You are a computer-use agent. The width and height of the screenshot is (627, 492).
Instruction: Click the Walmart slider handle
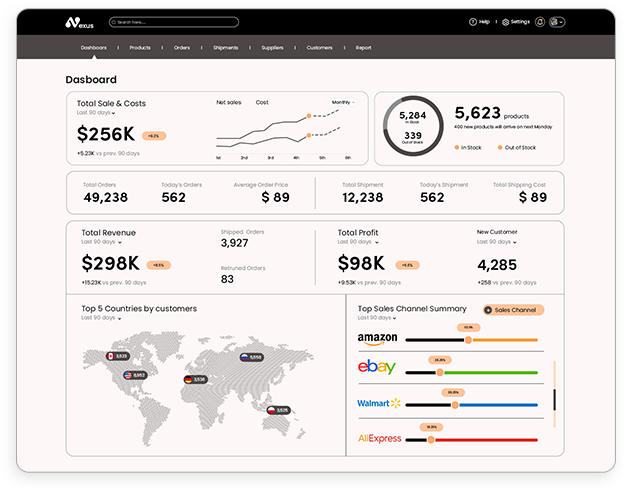[455, 405]
